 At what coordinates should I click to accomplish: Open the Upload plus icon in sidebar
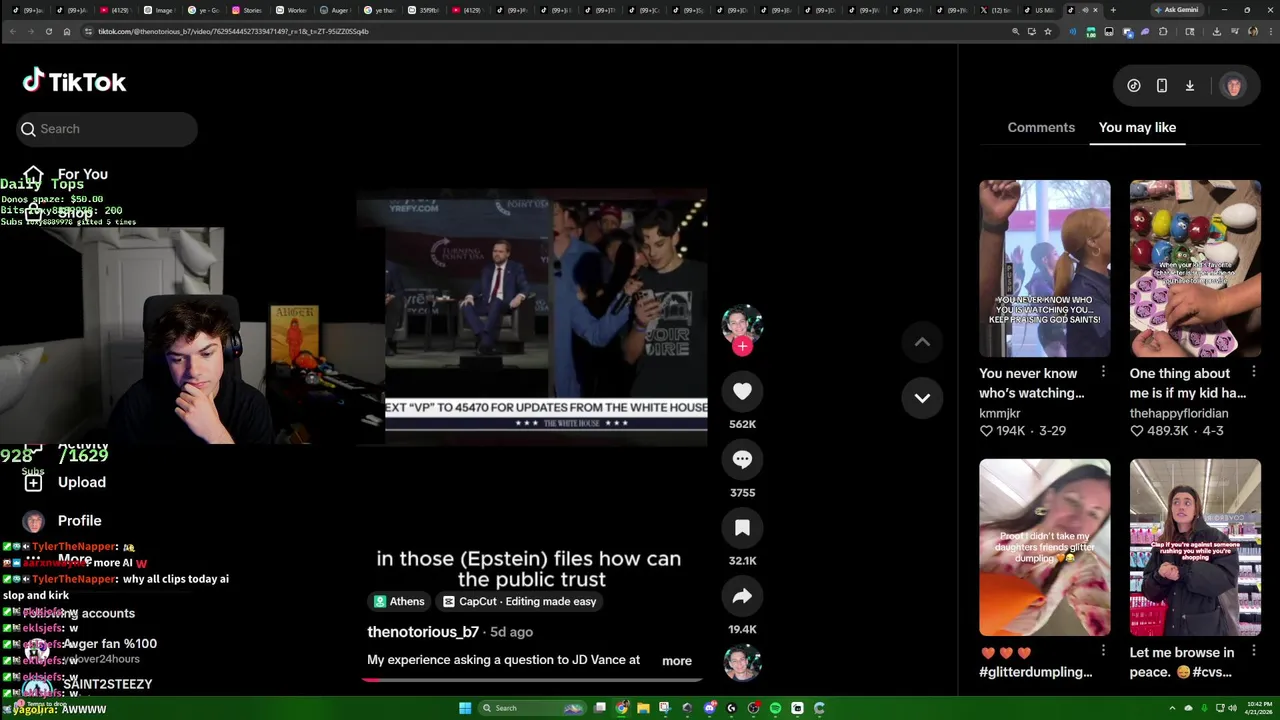[x=33, y=482]
